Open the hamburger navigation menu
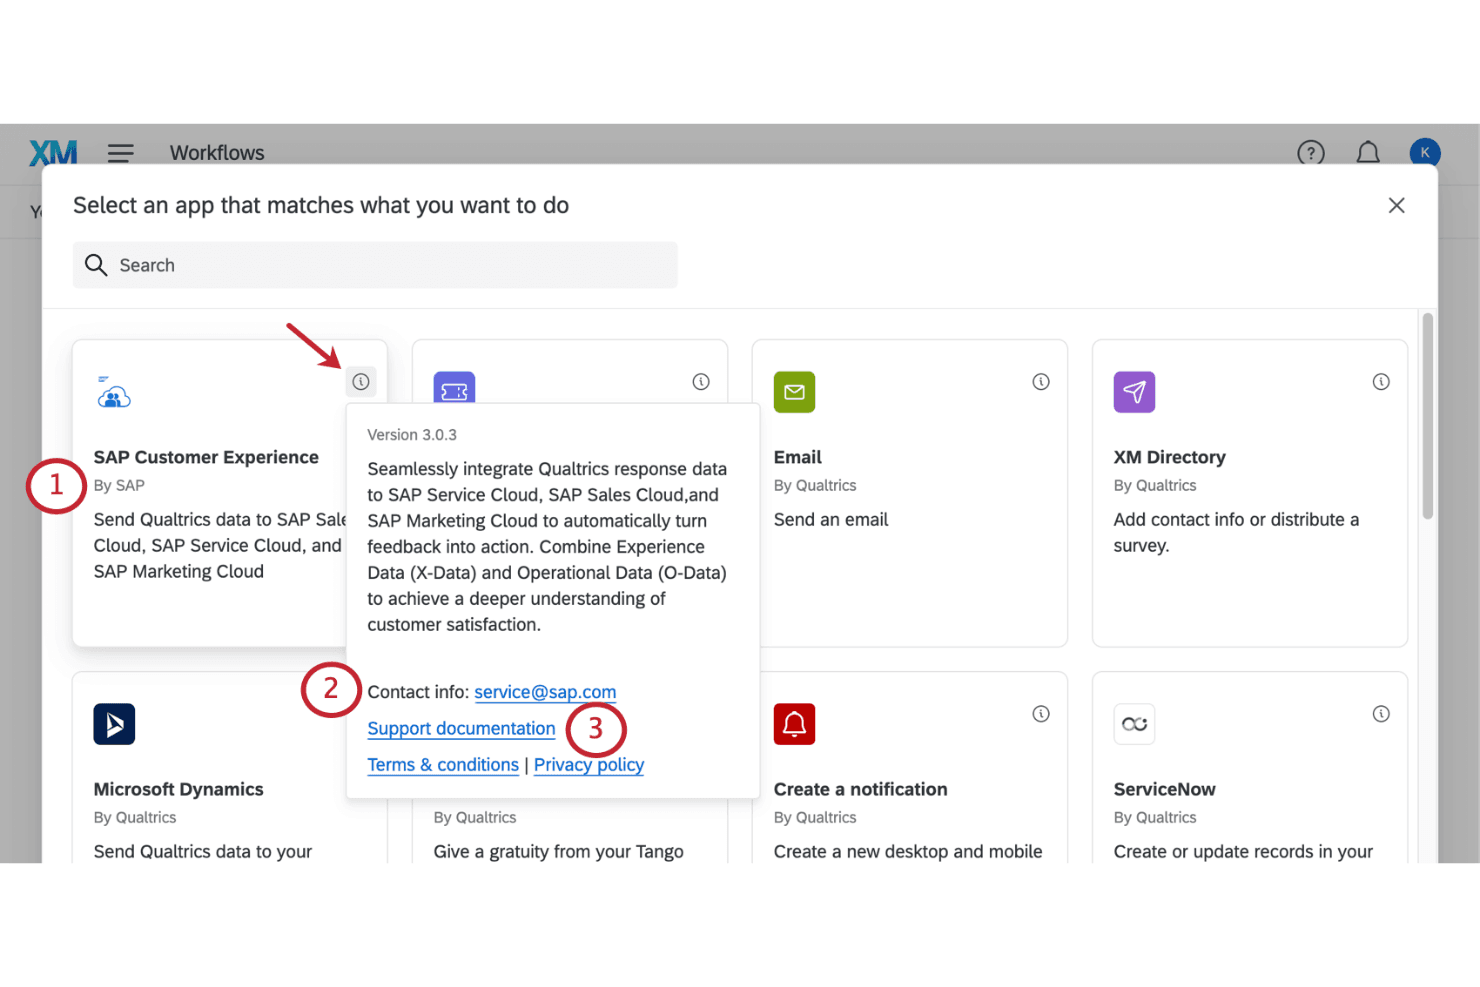Image resolution: width=1480 pixels, height=987 pixels. [121, 153]
